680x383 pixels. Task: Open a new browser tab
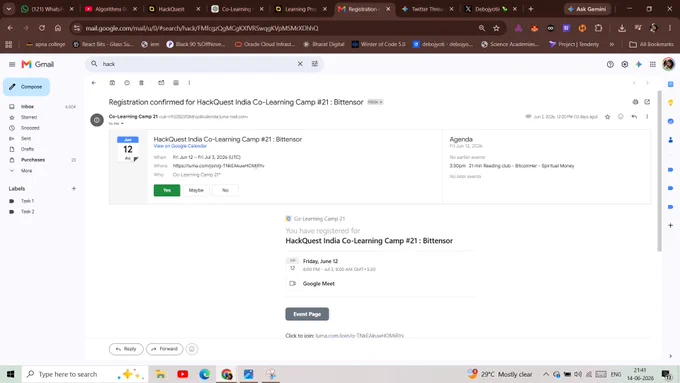pos(530,9)
